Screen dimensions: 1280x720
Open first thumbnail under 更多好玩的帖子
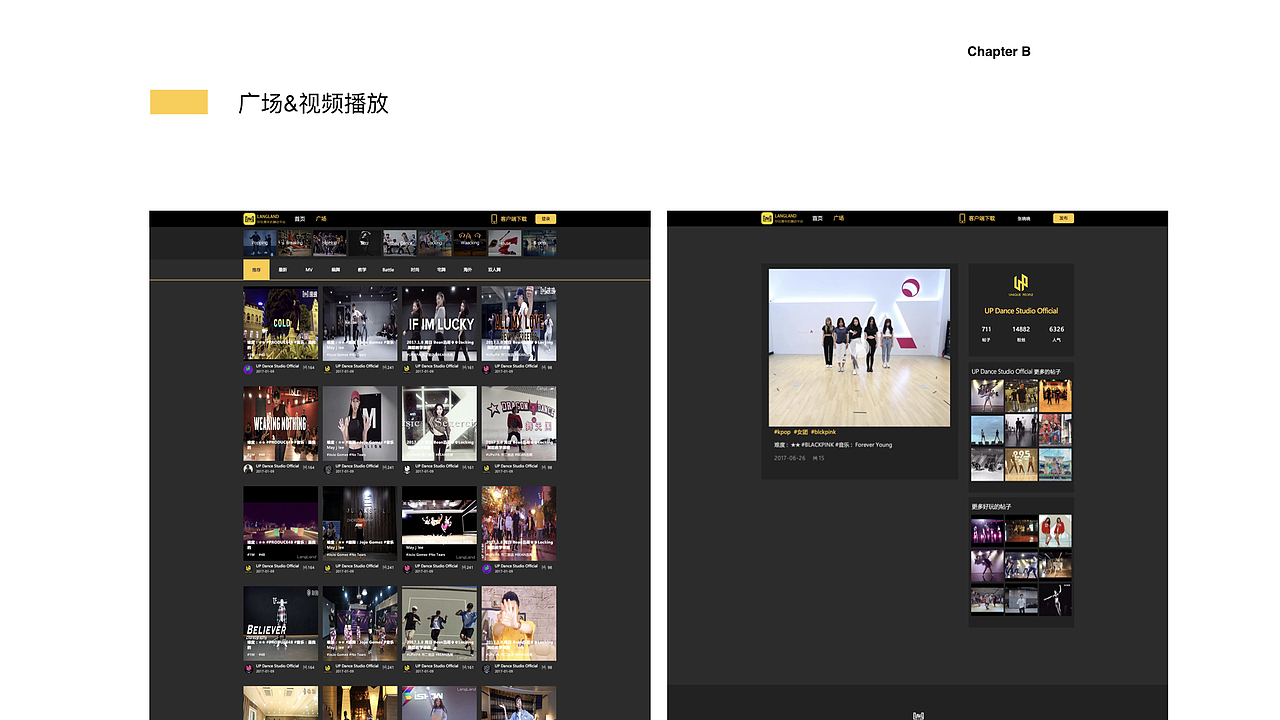pos(987,530)
